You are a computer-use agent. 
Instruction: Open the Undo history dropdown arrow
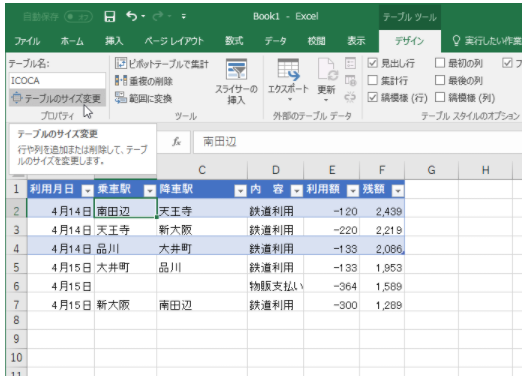click(x=143, y=16)
